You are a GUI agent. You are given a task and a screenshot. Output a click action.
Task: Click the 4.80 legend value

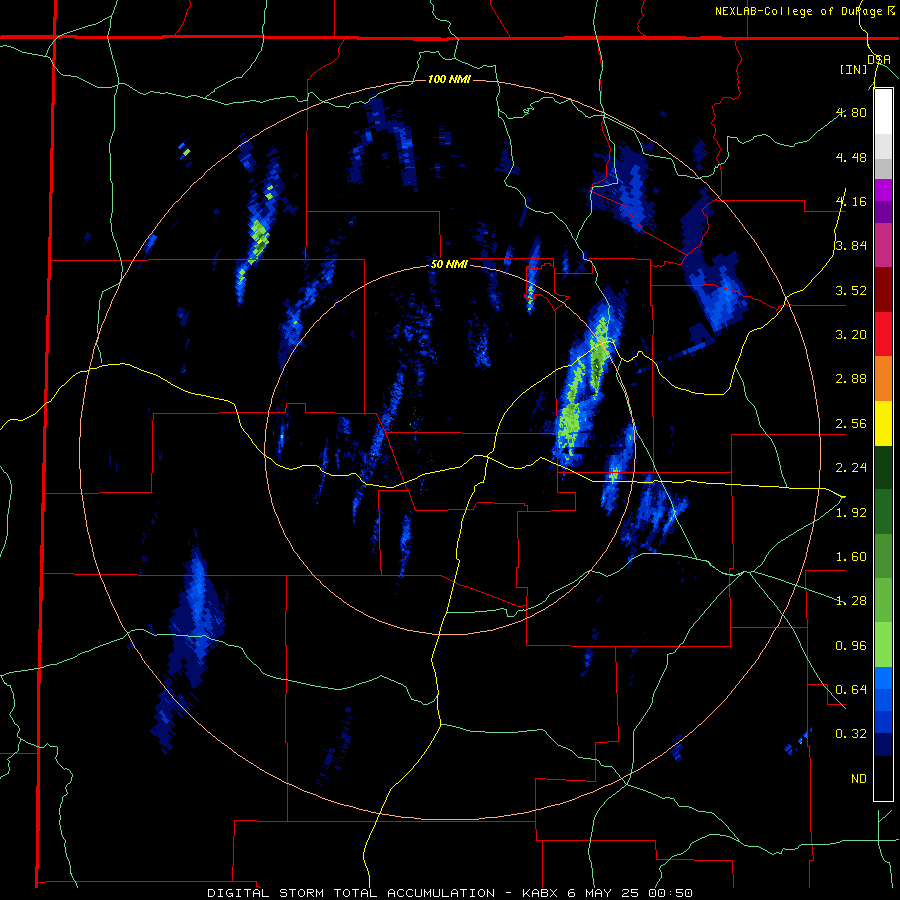point(851,112)
